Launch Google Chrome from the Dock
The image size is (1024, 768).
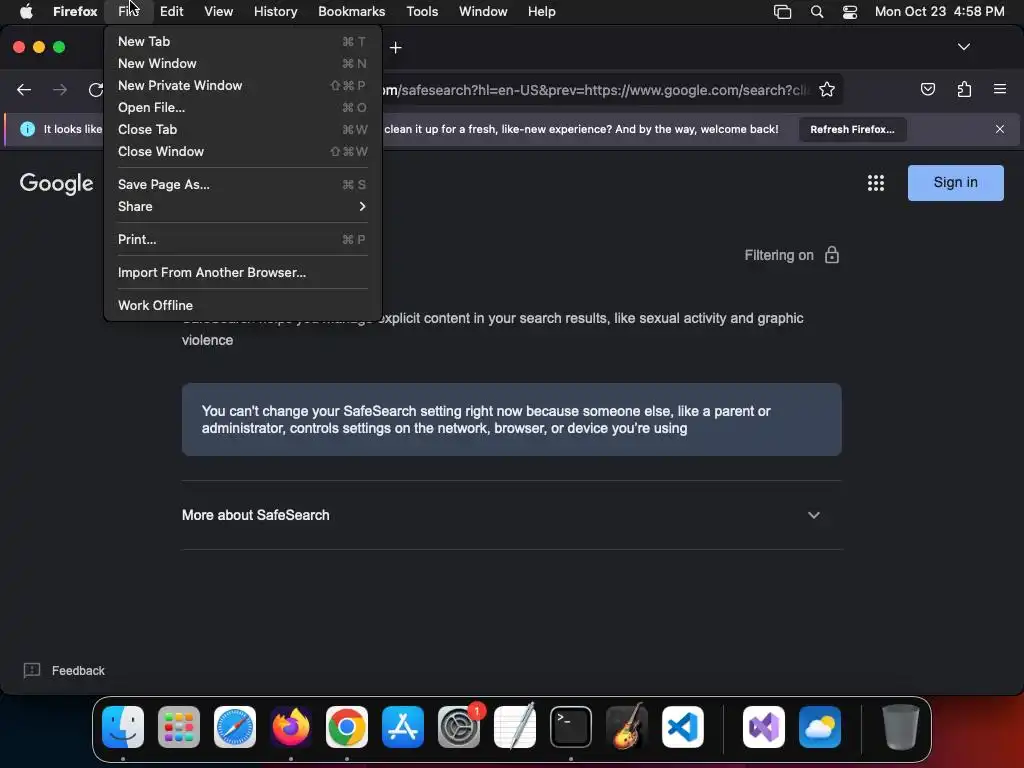tap(347, 727)
